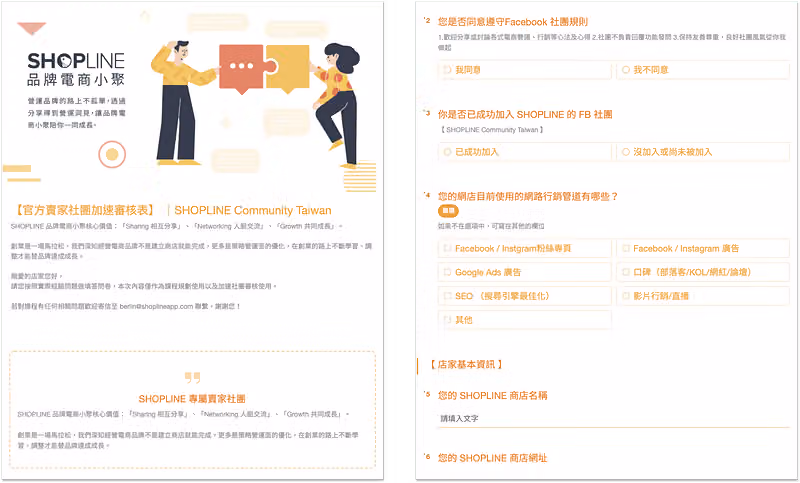Enable 影片行銷/直播 checkbox

703,296
